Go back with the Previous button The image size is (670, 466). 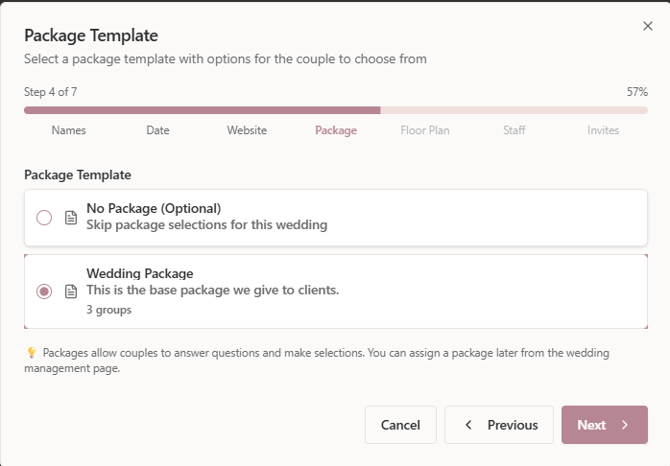click(x=499, y=425)
